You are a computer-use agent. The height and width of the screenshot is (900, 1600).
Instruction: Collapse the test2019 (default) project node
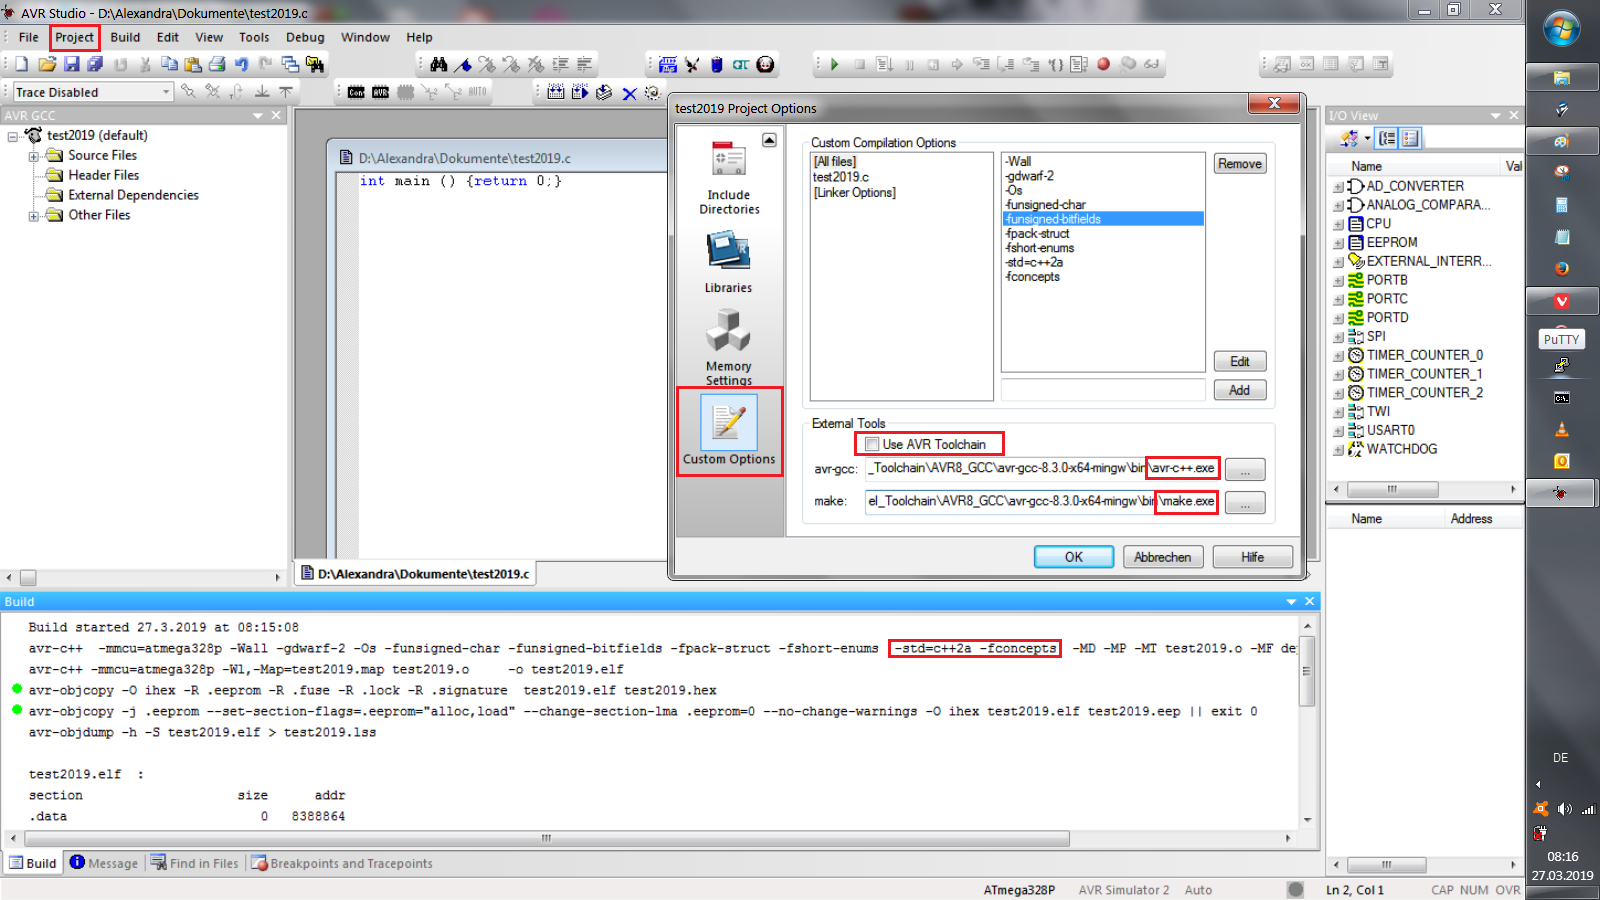pyautogui.click(x=13, y=136)
